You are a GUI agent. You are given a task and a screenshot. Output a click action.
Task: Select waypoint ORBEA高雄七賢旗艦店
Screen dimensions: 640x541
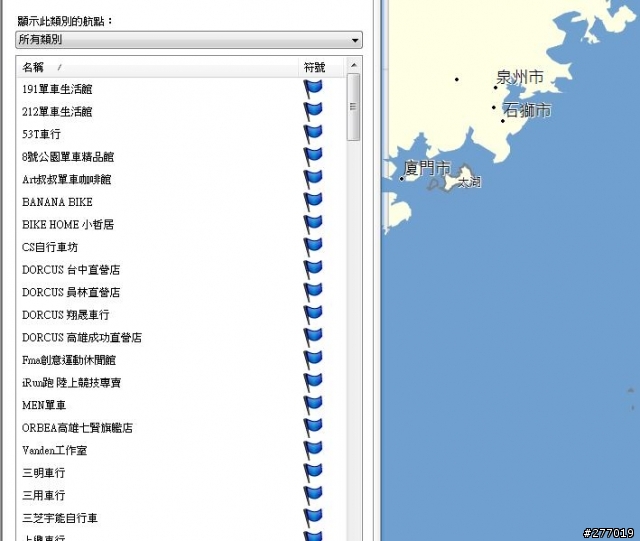(78, 428)
